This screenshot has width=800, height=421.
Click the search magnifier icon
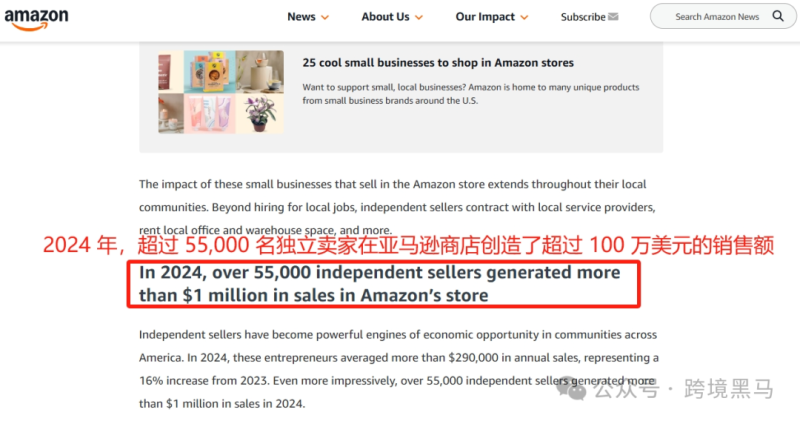[778, 17]
